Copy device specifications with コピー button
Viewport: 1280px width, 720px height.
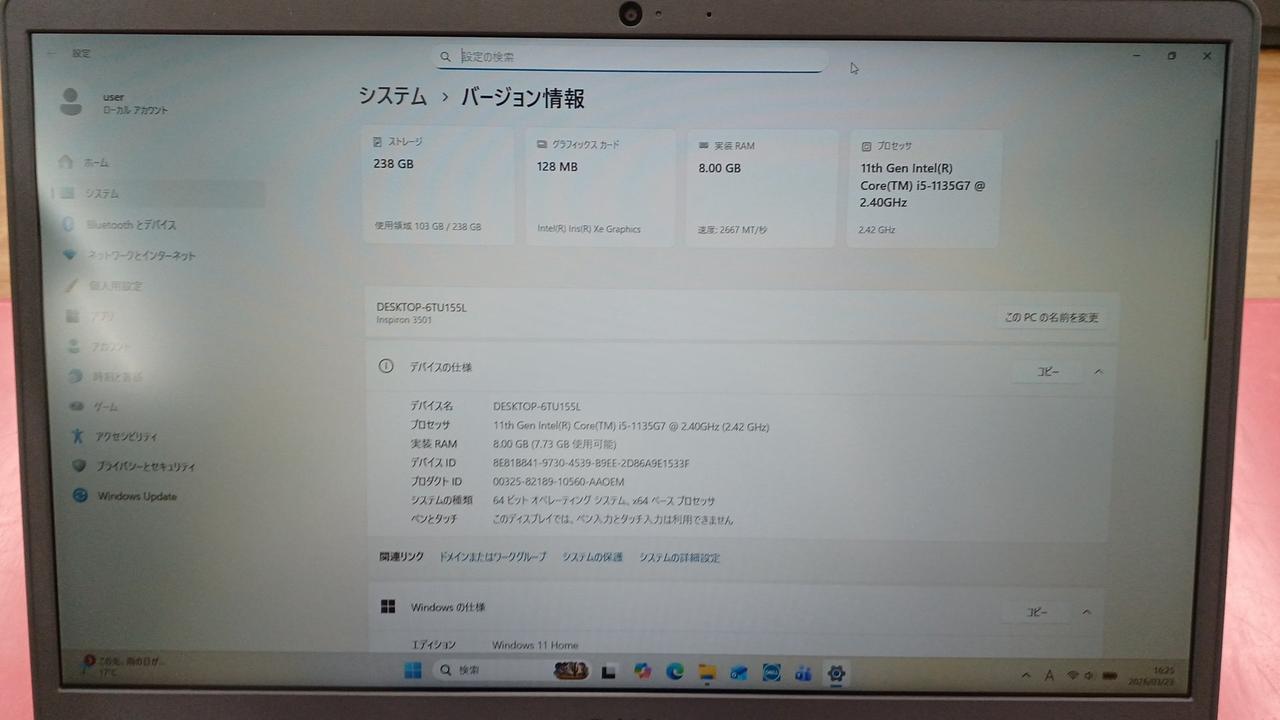coord(1047,372)
